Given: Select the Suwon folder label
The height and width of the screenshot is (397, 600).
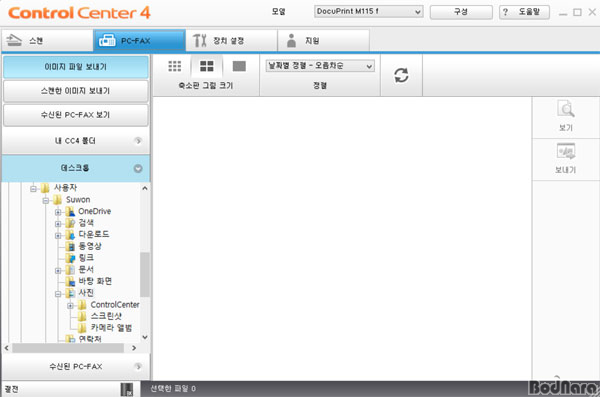Looking at the screenshot, I should [78, 199].
